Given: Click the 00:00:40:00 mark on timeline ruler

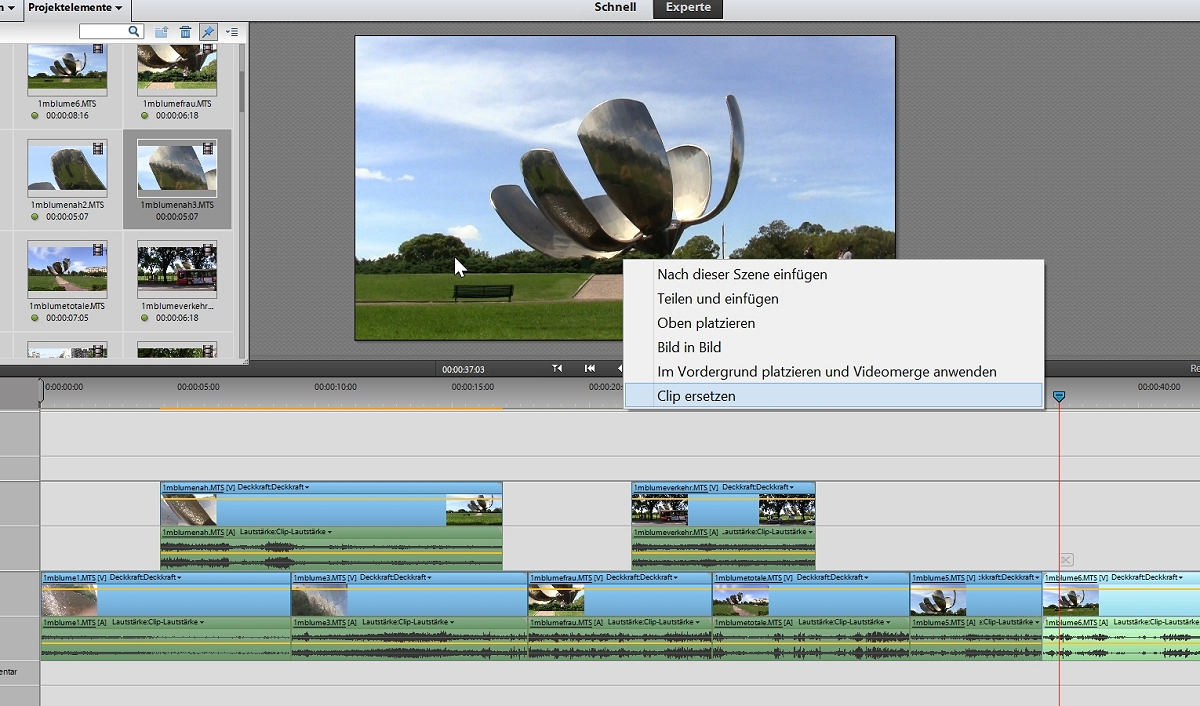Looking at the screenshot, I should [x=1158, y=387].
